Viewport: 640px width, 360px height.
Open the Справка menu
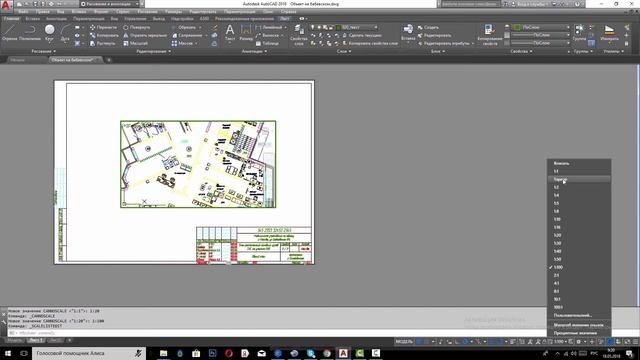288,12
